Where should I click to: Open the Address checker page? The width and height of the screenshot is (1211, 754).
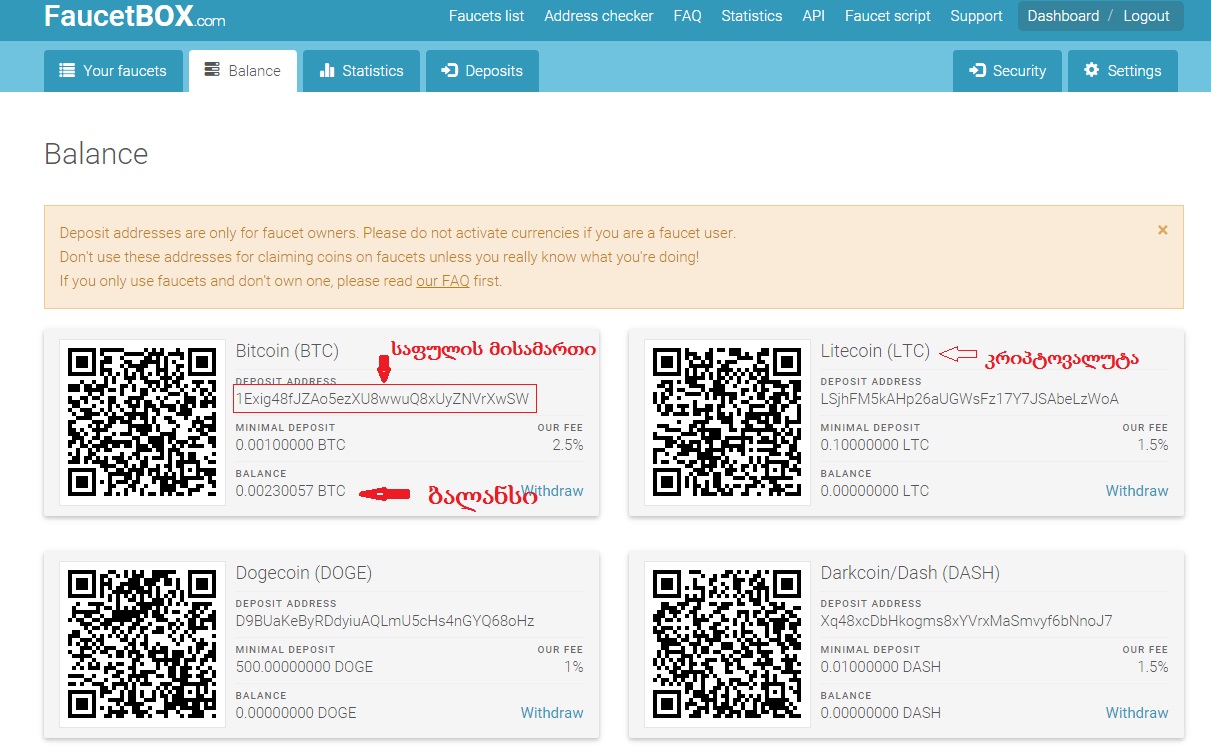(x=599, y=16)
